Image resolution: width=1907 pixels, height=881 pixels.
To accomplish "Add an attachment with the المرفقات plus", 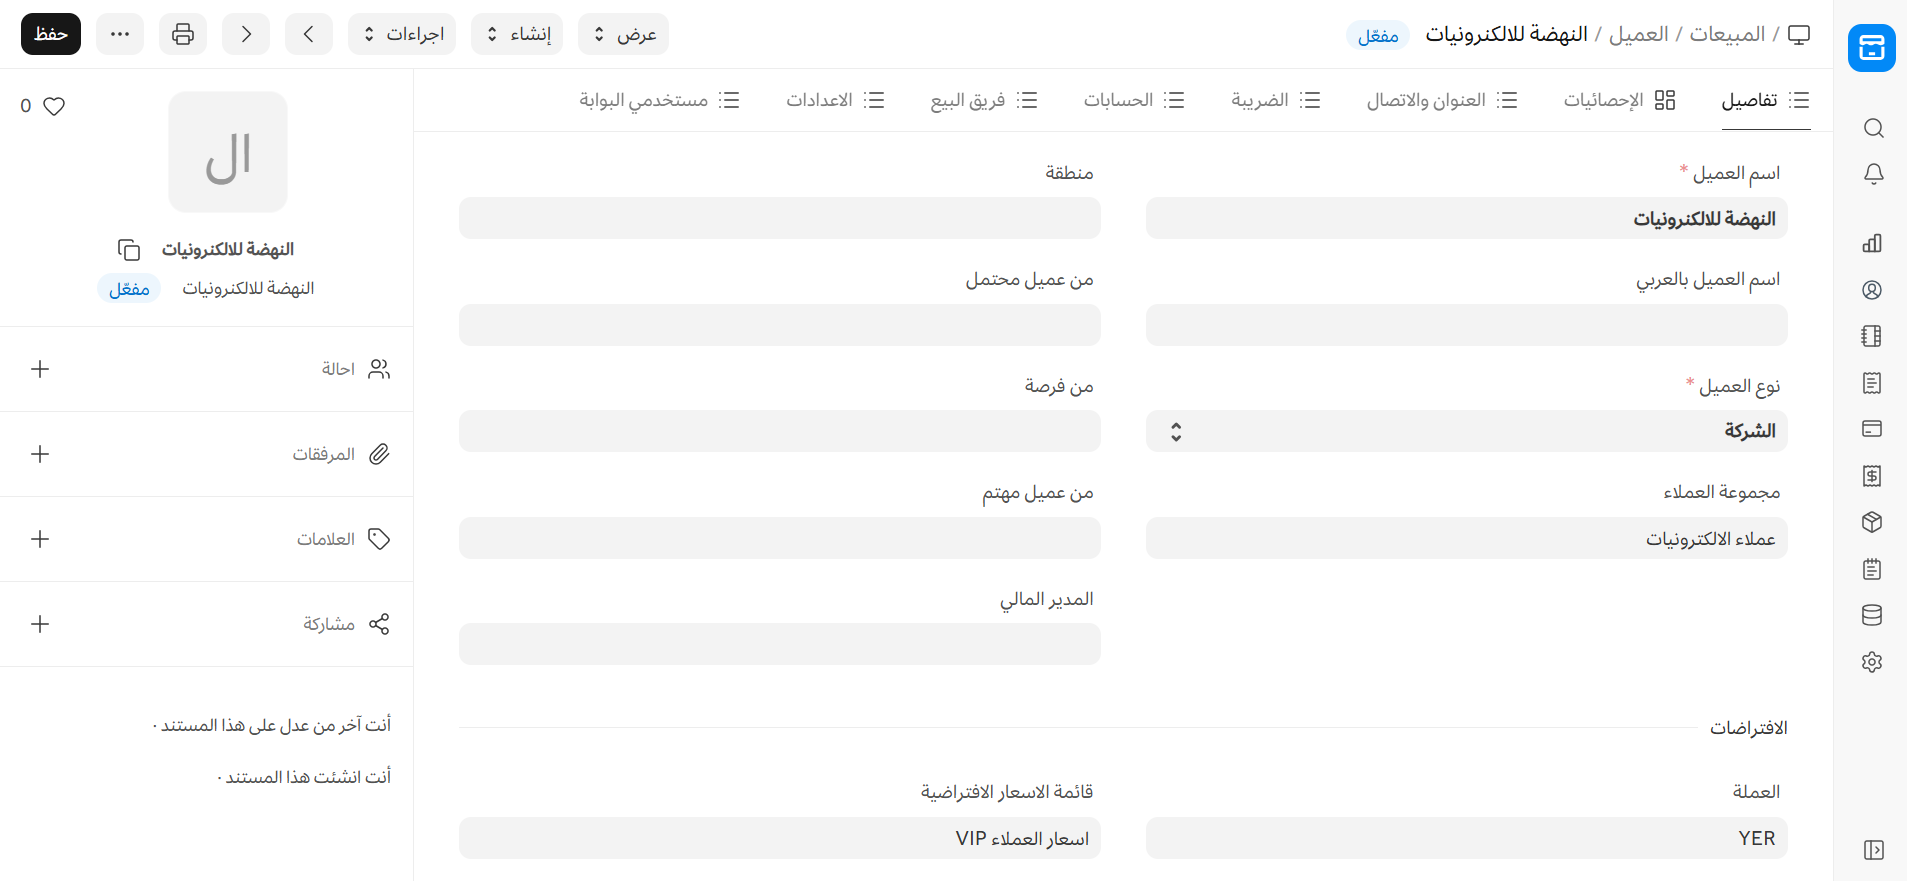I will [x=40, y=454].
